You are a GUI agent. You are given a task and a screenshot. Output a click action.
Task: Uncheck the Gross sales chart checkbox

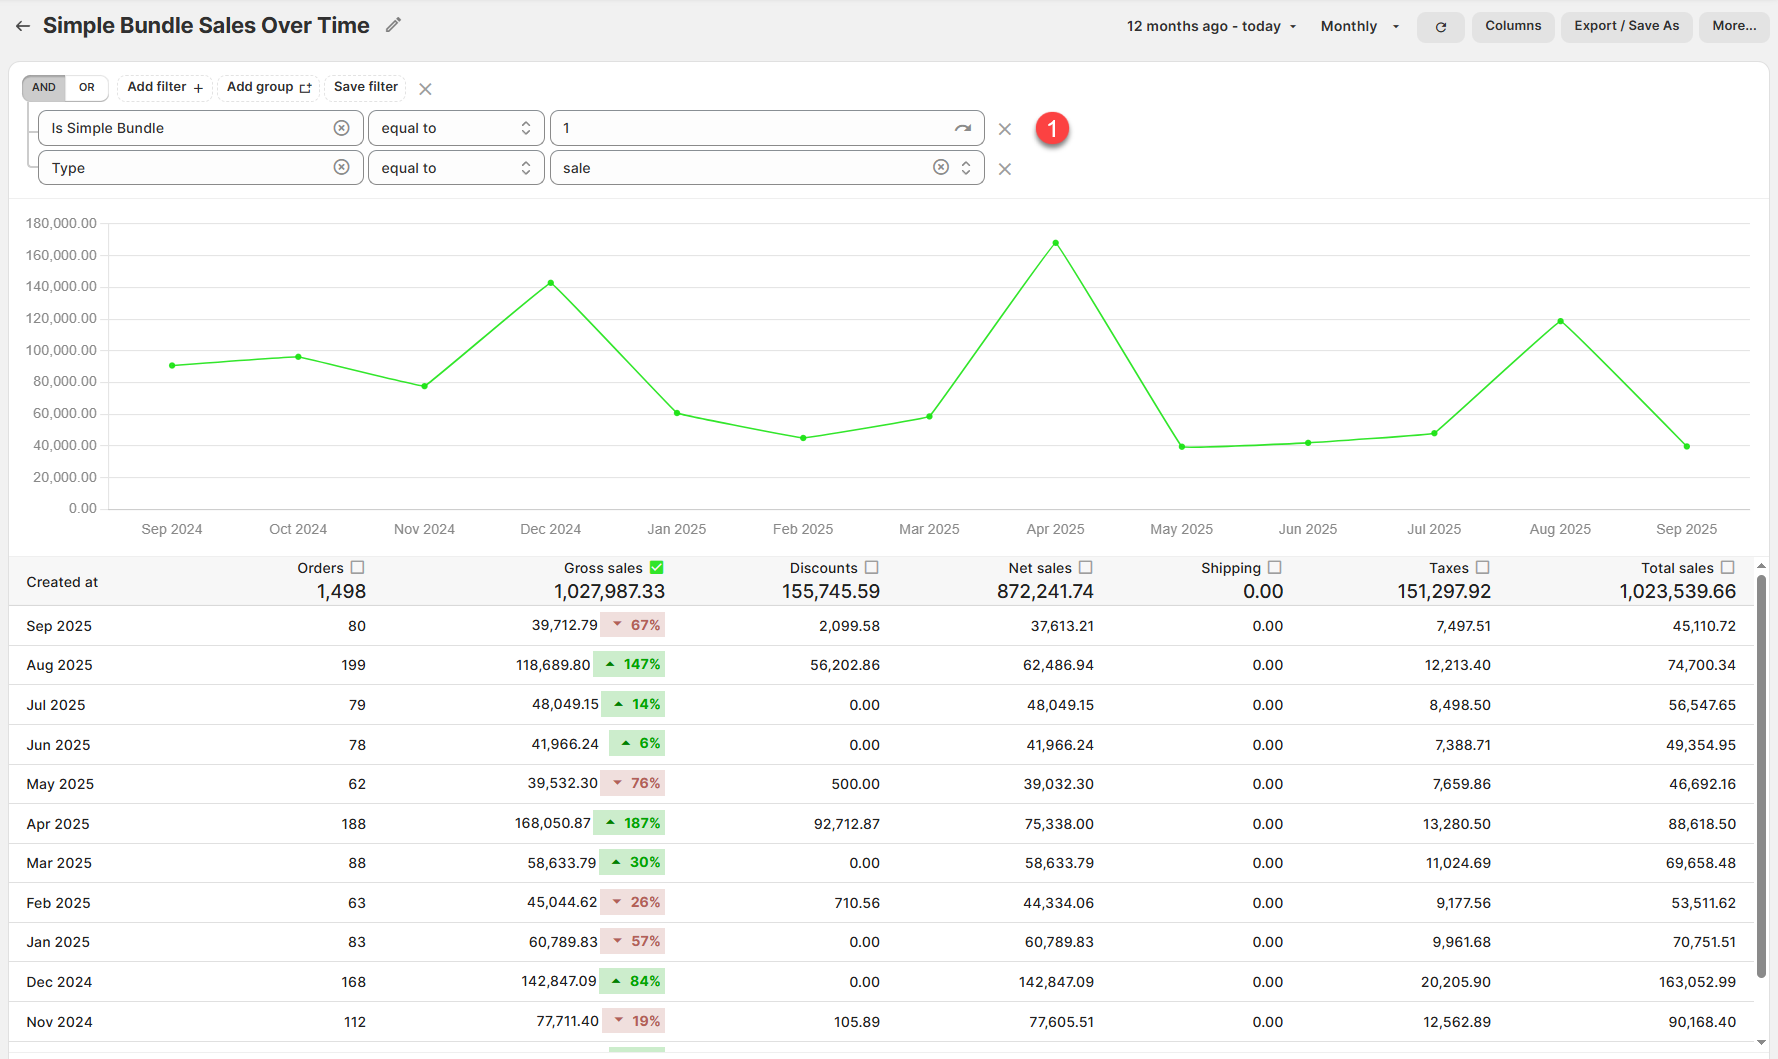point(656,567)
